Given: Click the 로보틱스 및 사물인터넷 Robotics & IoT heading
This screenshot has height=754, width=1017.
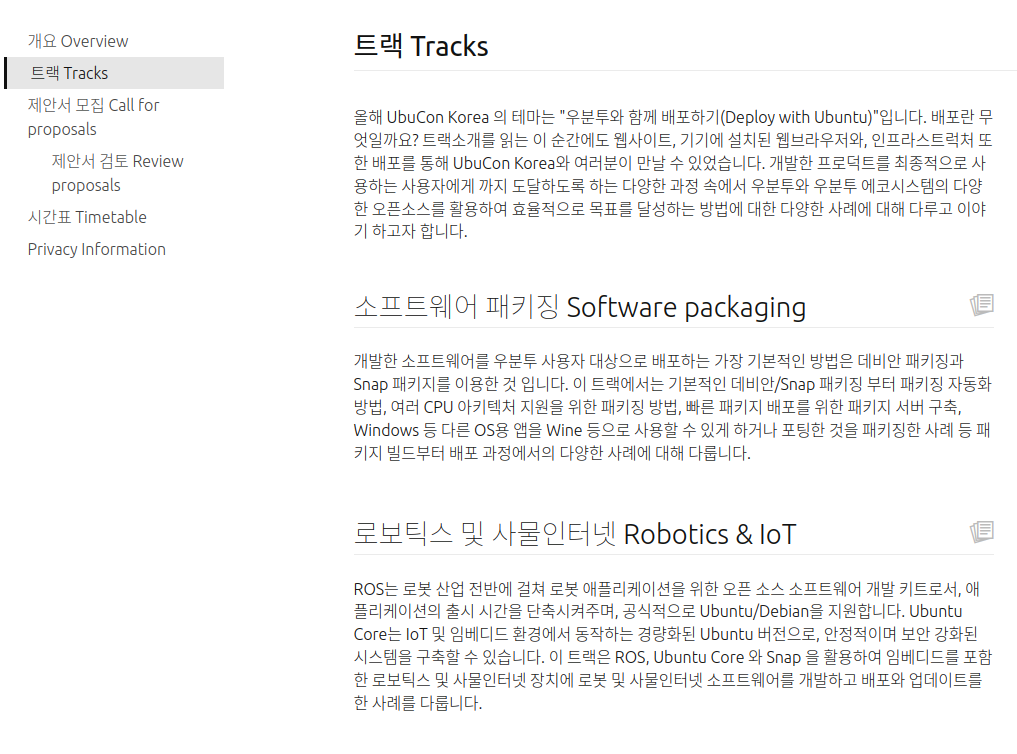Looking at the screenshot, I should (575, 533).
